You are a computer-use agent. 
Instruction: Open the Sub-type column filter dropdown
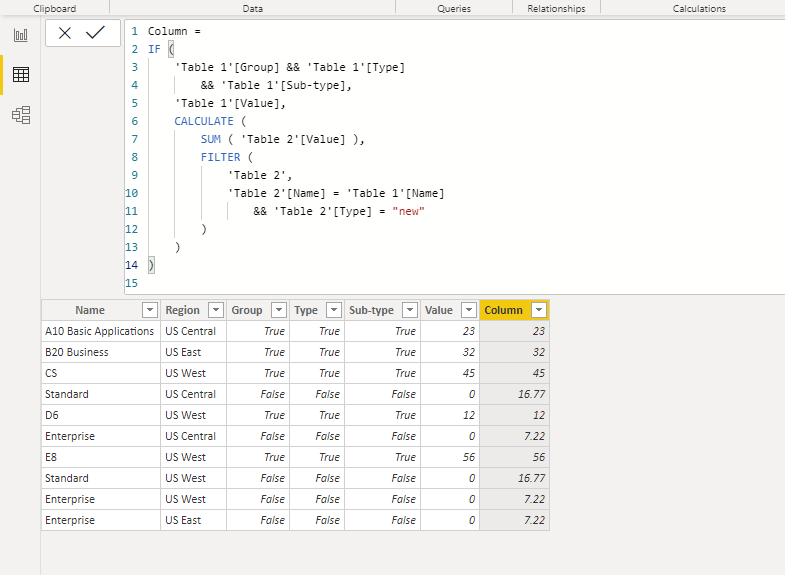tap(410, 310)
